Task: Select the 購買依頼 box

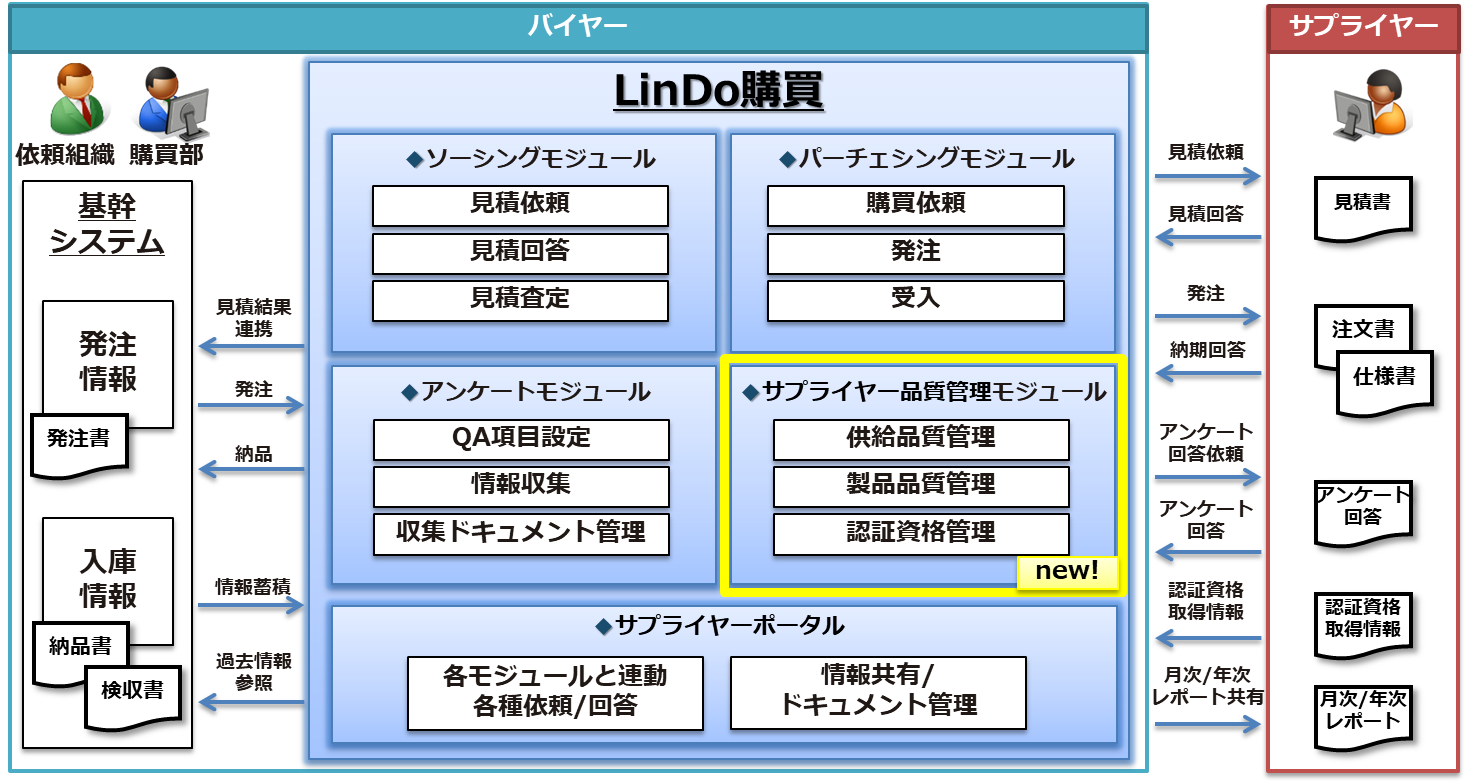Action: coord(916,206)
